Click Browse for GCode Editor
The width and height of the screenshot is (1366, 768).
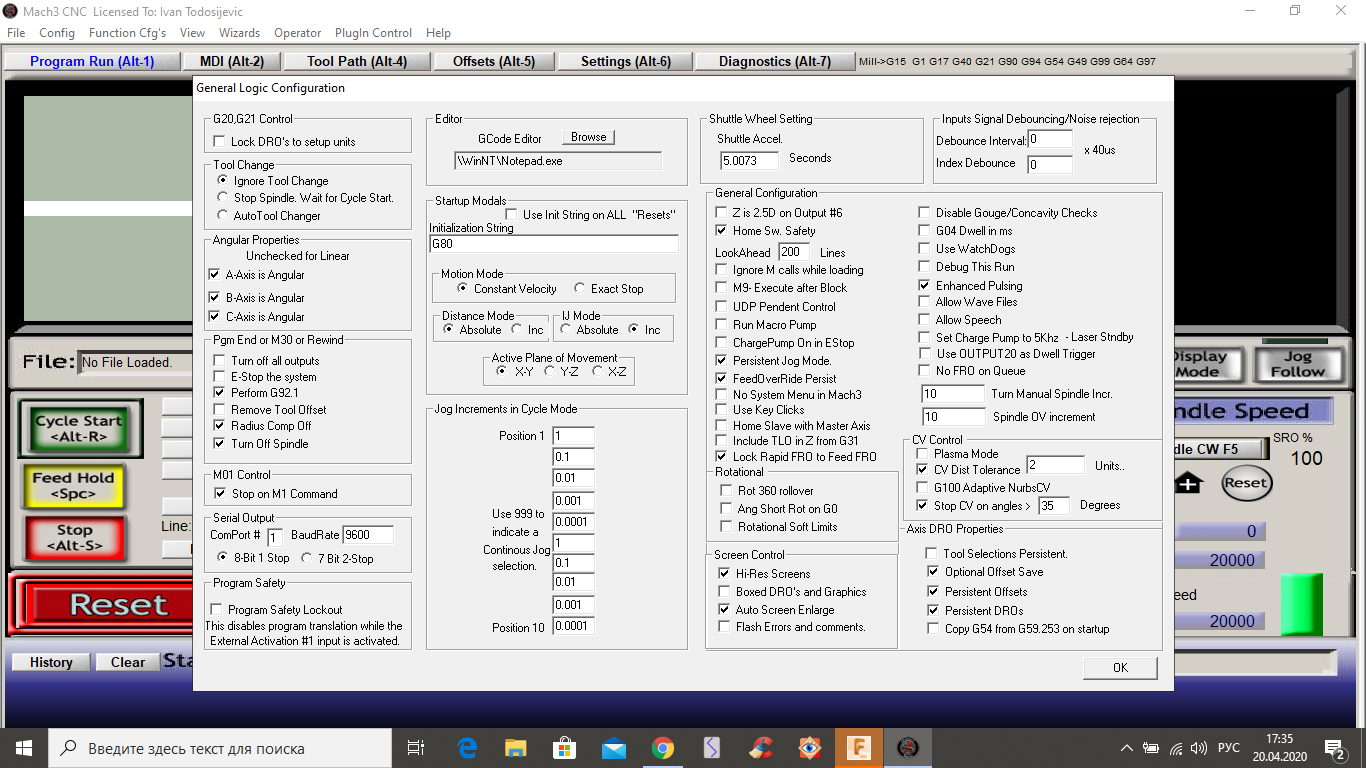tap(588, 137)
